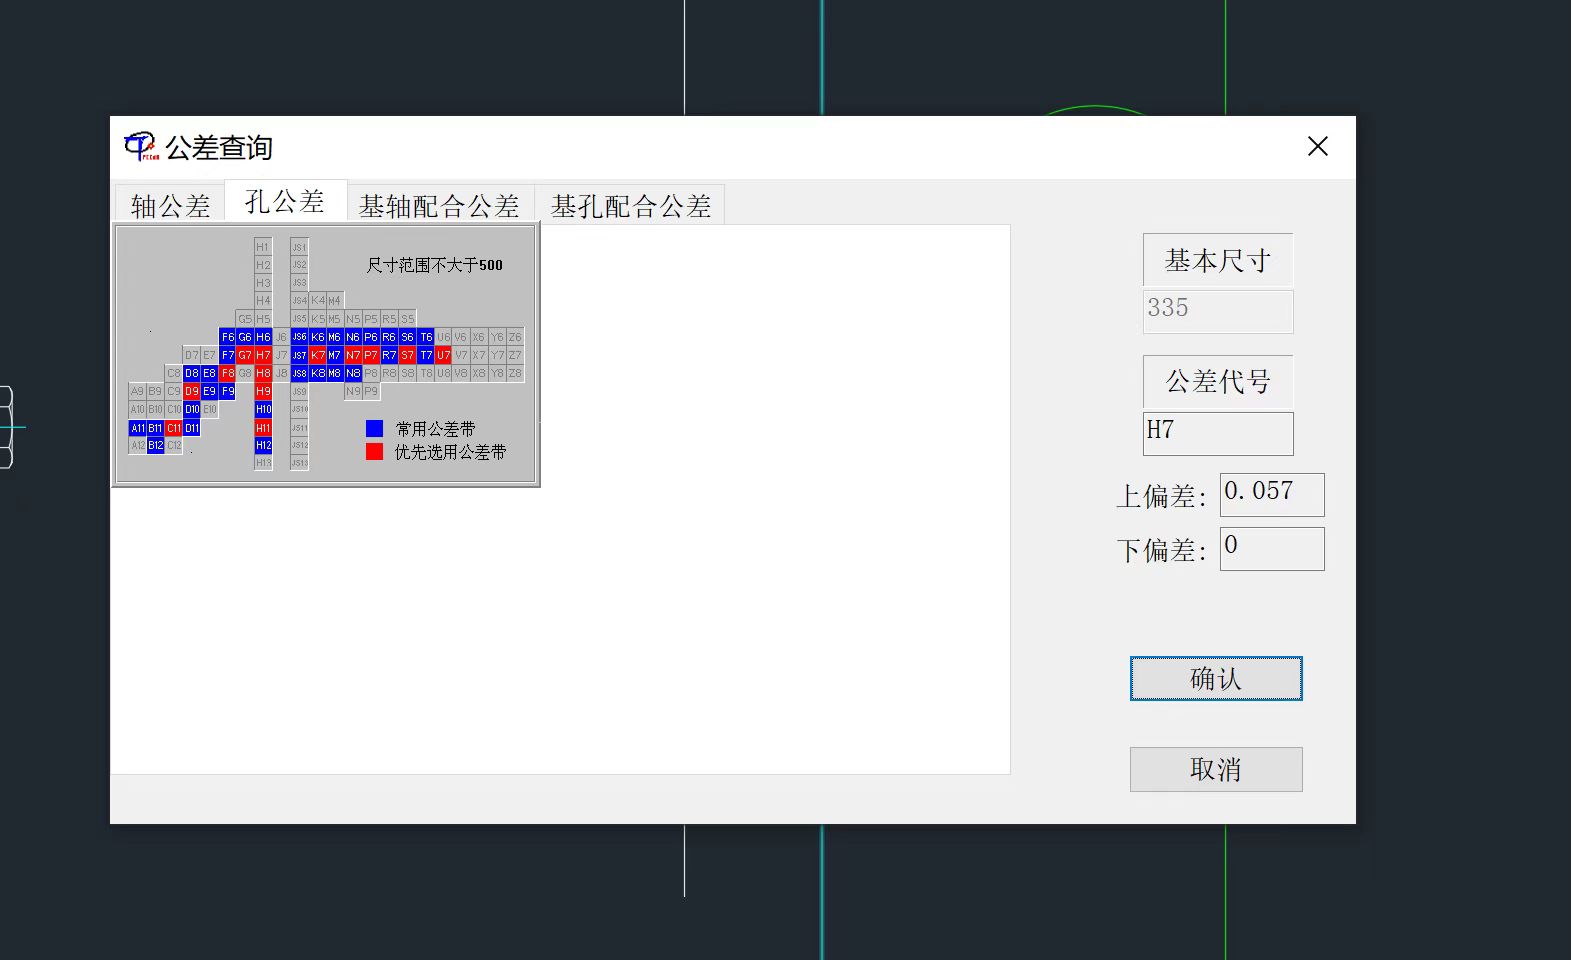
Task: Select the 基孔配合公差 tab
Action: (x=630, y=206)
